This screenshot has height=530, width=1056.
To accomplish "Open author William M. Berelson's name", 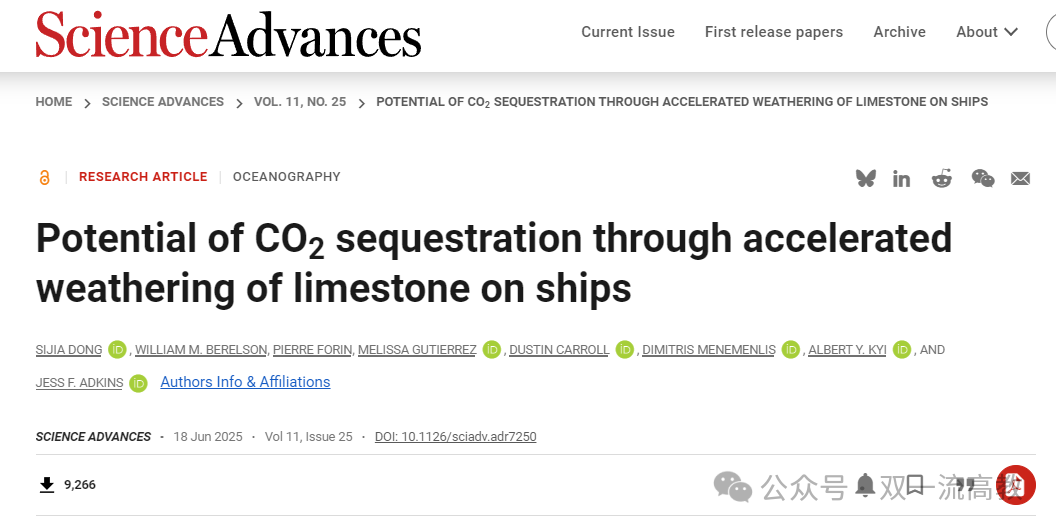I will pyautogui.click(x=201, y=350).
